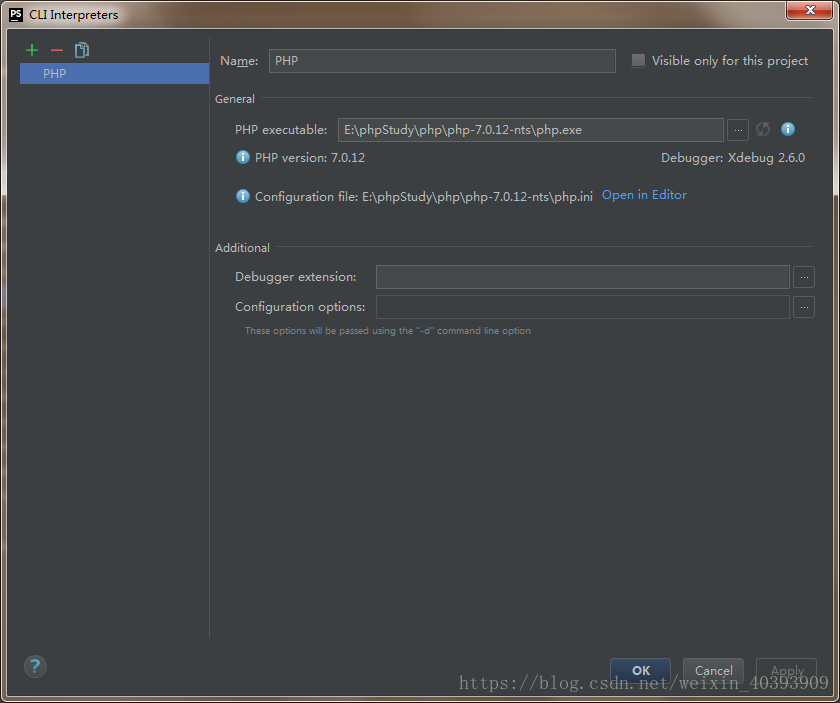Add a new PHP interpreter

pos(31,49)
